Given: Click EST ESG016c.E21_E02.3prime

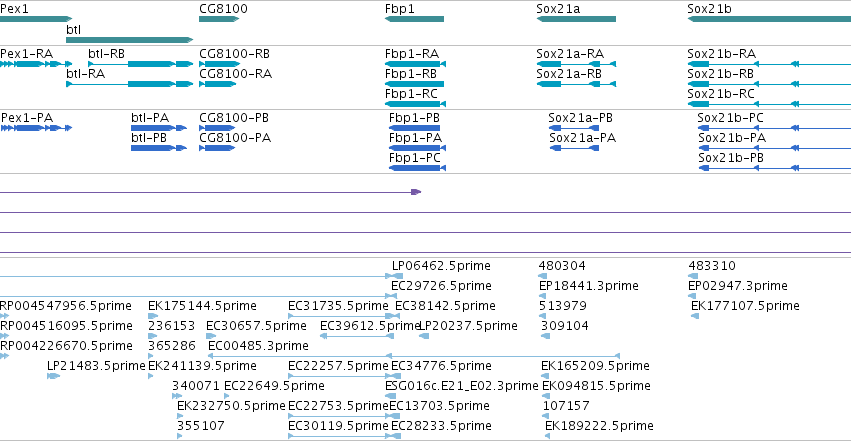Looking at the screenshot, I should 388,396.
